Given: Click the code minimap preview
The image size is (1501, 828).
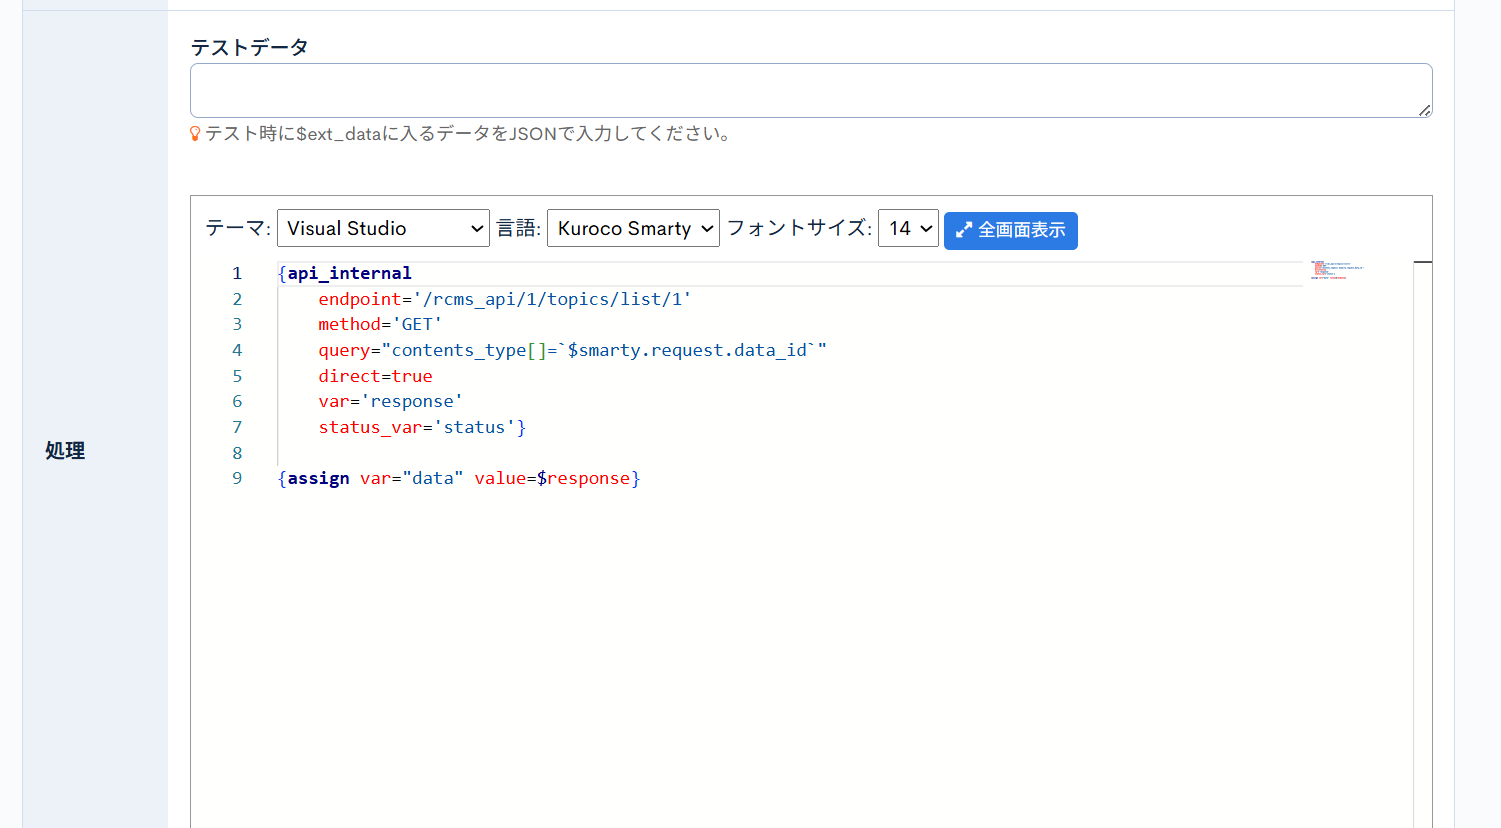Looking at the screenshot, I should click(x=1336, y=270).
